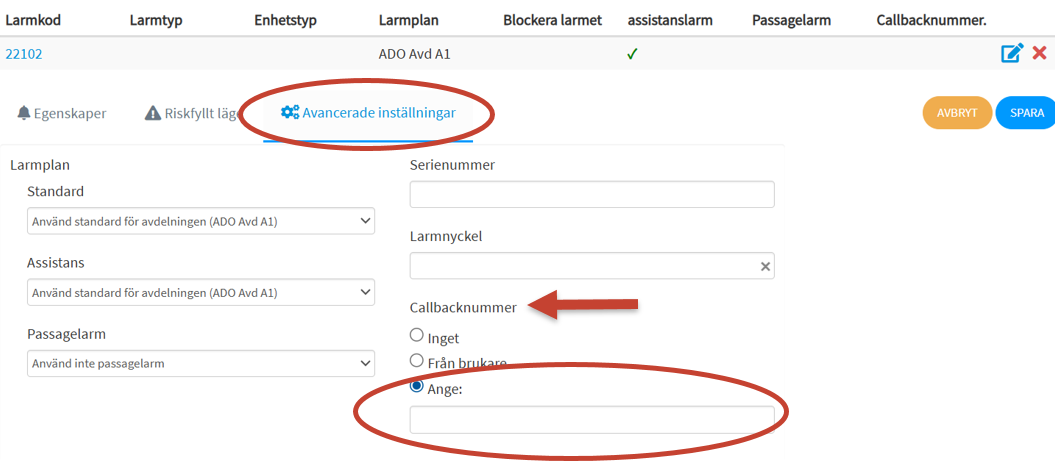Click the bell icon beside Egenskaper
This screenshot has height=461, width=1055.
click(24, 113)
